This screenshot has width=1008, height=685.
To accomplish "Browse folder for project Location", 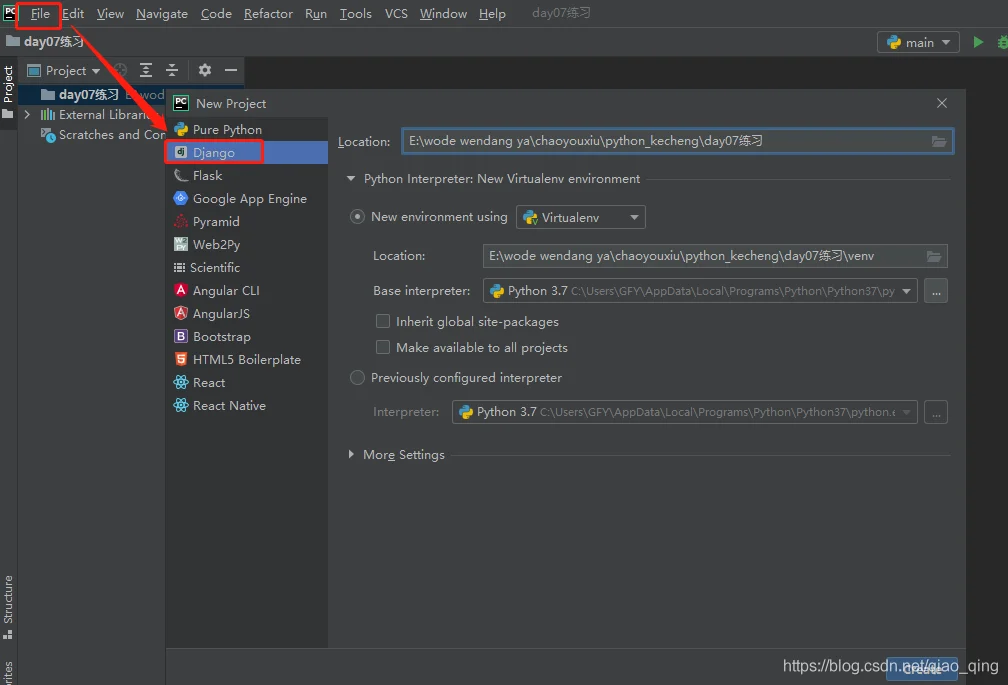I will point(939,141).
